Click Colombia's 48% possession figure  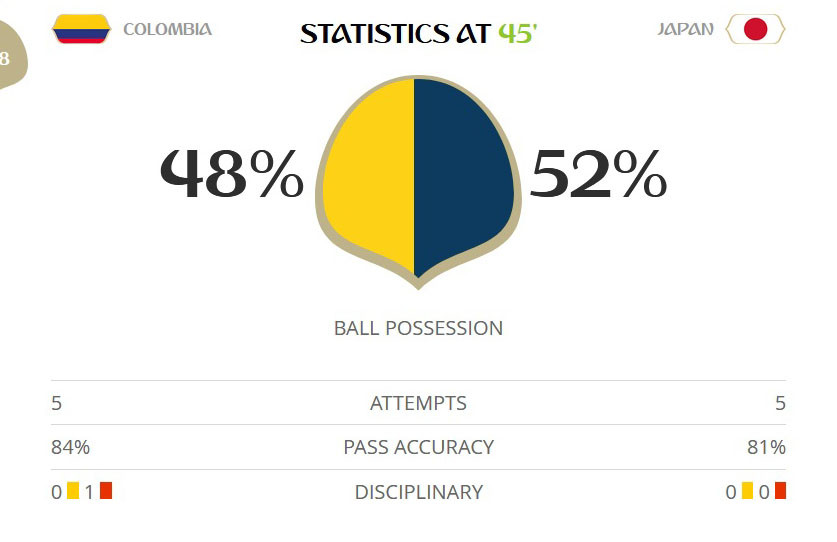pos(232,176)
